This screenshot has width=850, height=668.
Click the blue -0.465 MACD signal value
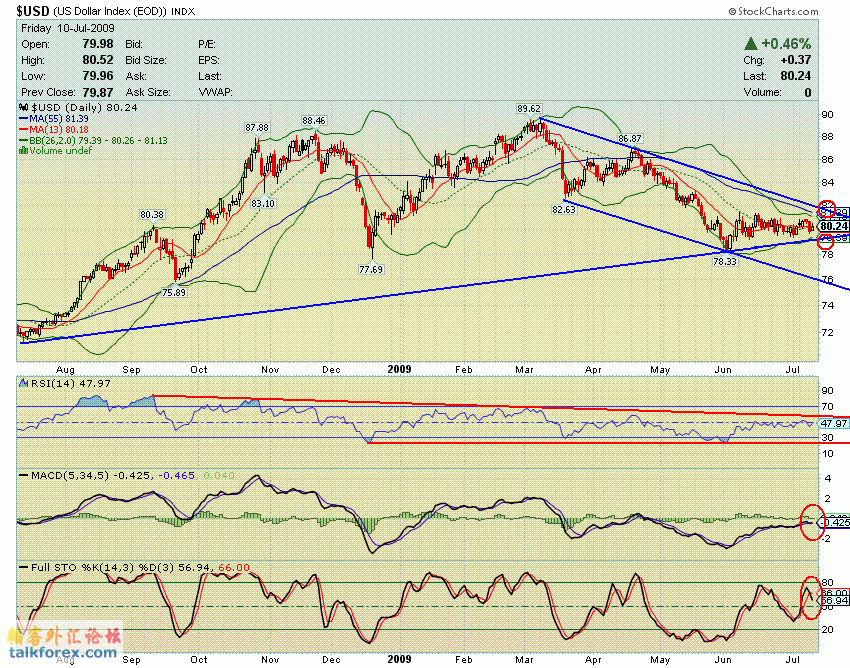pos(177,476)
